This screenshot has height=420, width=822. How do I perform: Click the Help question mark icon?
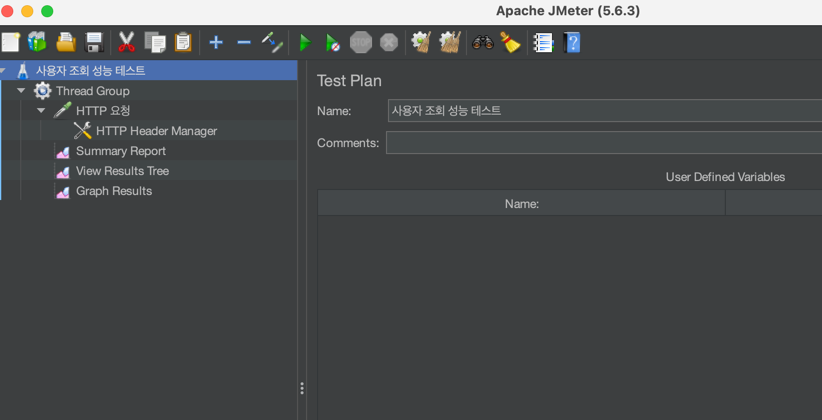point(572,42)
